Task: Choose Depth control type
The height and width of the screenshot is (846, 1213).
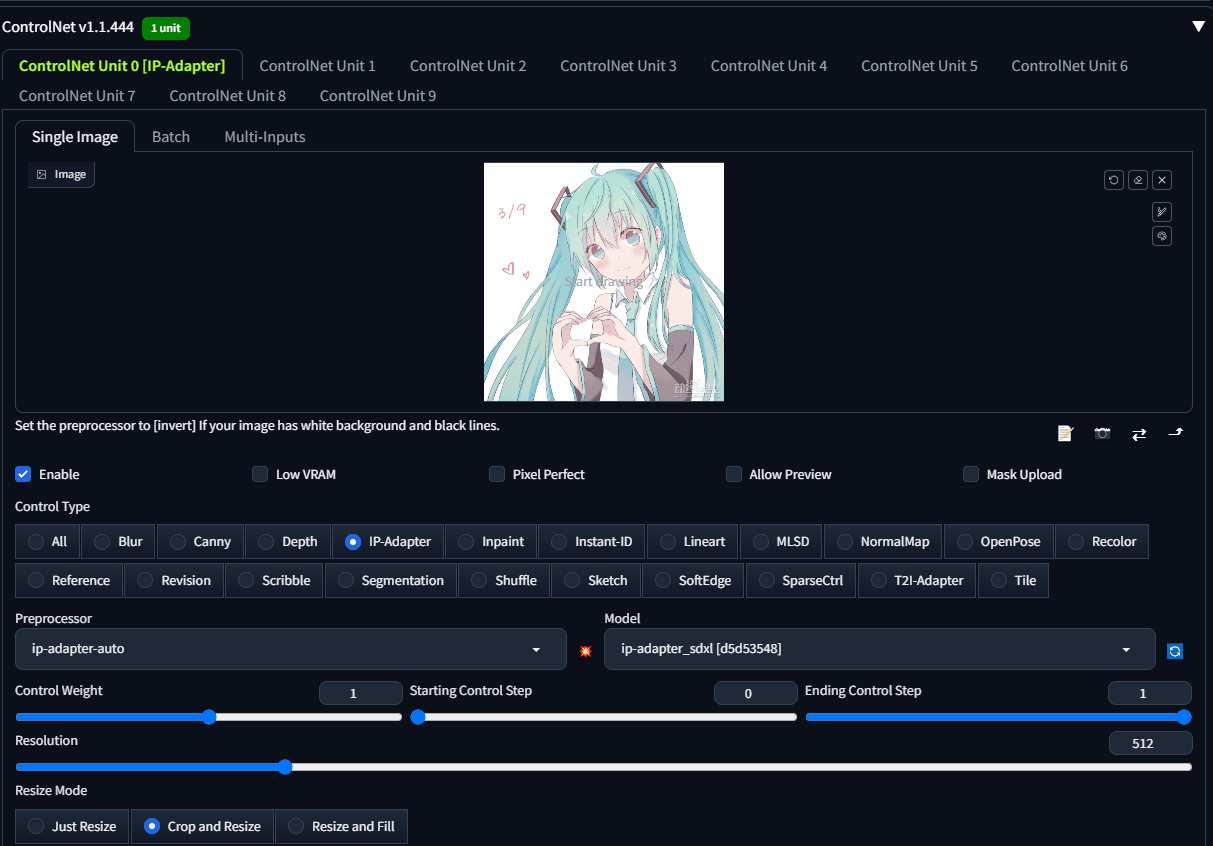Action: point(288,541)
